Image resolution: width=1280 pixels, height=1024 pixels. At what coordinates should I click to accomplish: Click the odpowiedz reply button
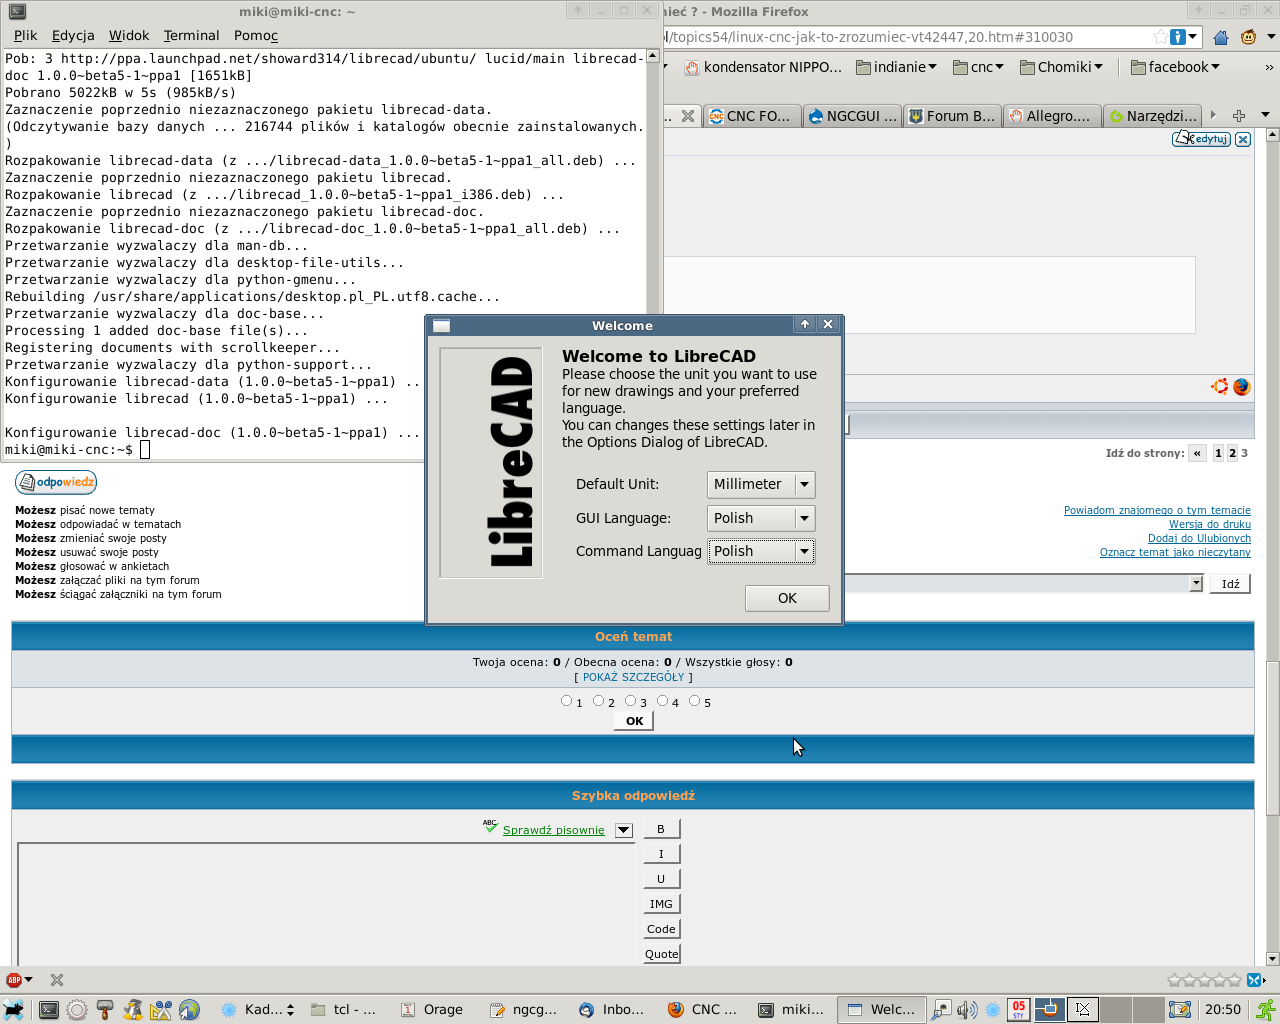click(x=56, y=482)
